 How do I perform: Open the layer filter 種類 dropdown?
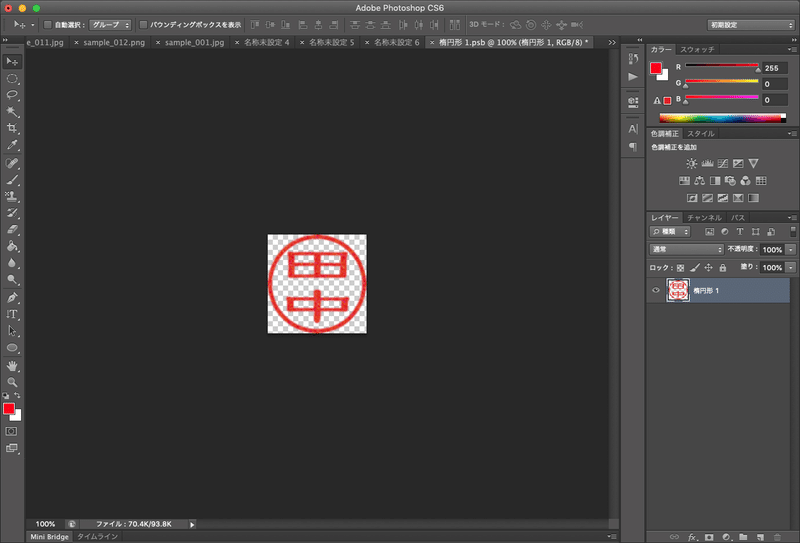click(670, 232)
